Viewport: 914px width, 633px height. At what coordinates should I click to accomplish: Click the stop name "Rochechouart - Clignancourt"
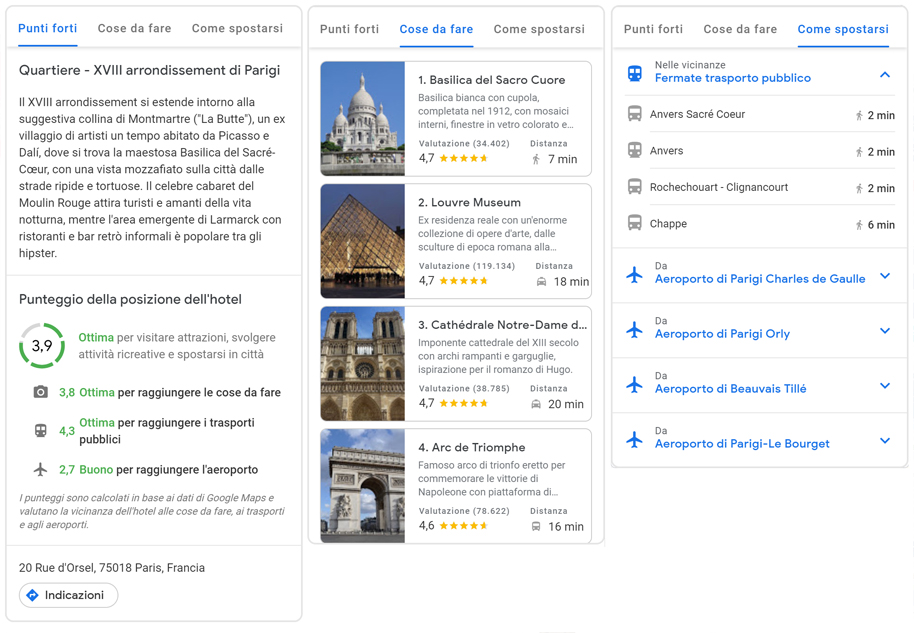(719, 187)
